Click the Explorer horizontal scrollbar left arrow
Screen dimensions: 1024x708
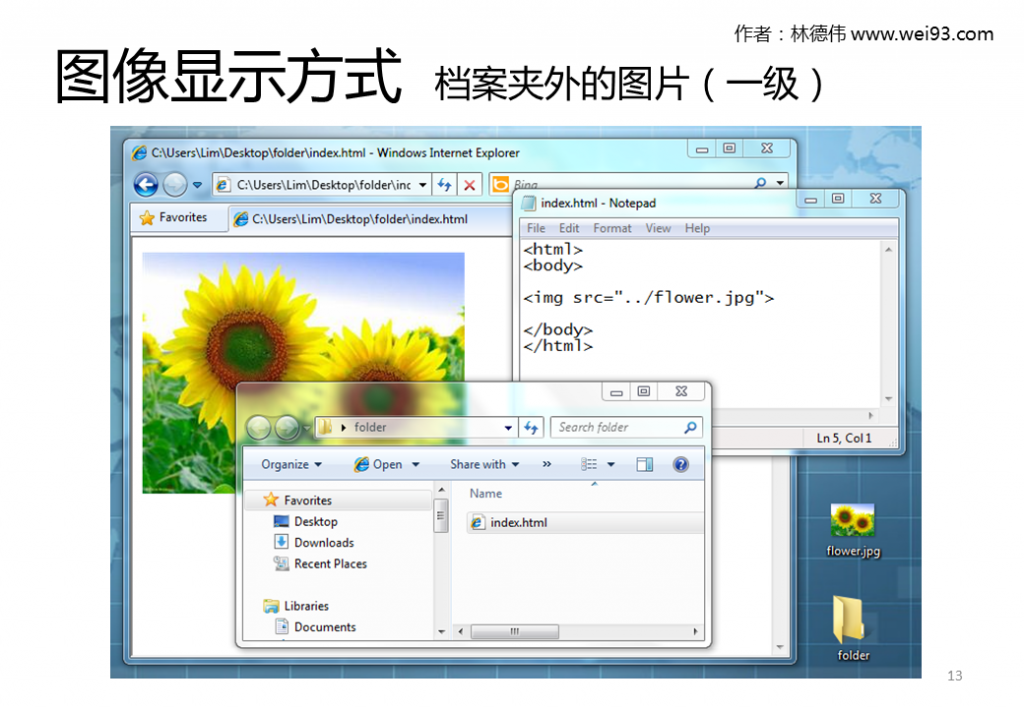coord(460,631)
